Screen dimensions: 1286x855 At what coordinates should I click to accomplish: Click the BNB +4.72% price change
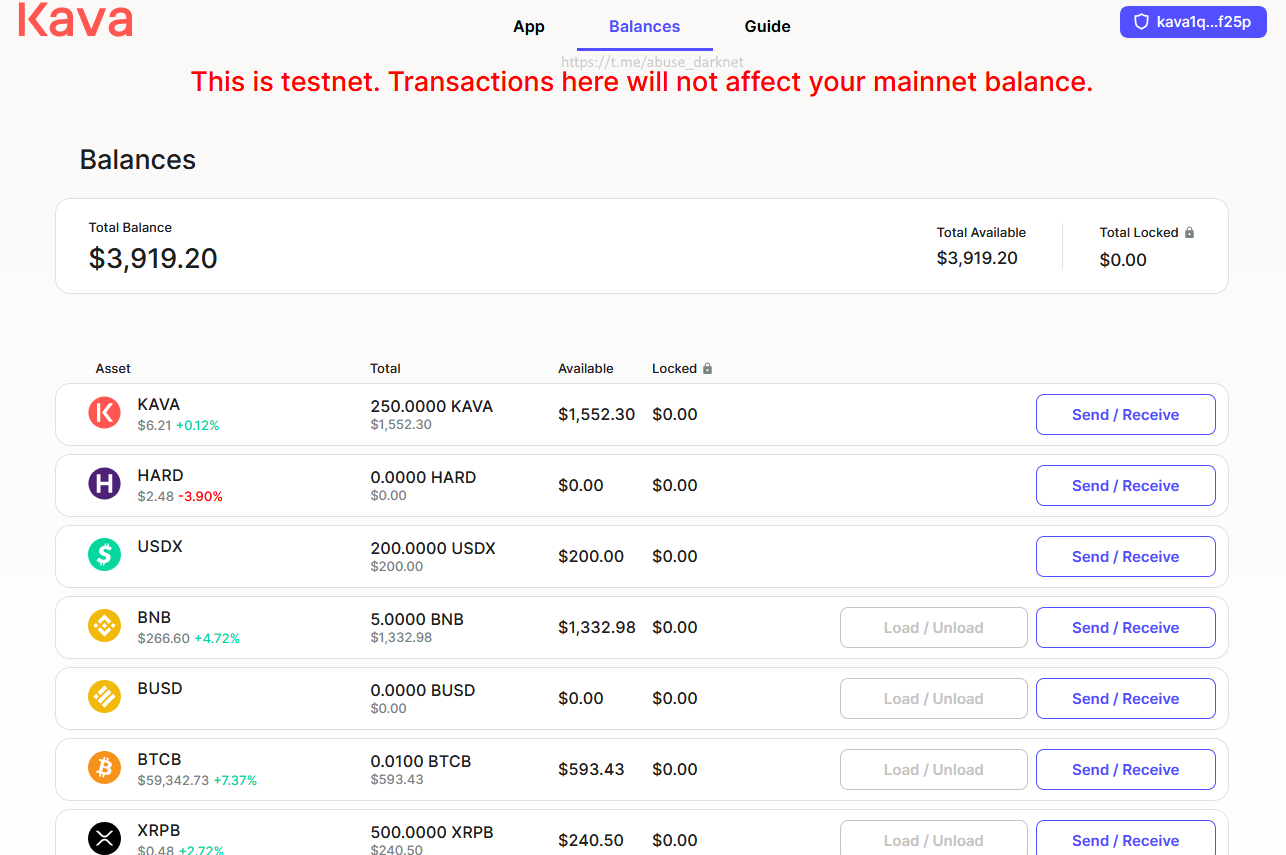[217, 638]
